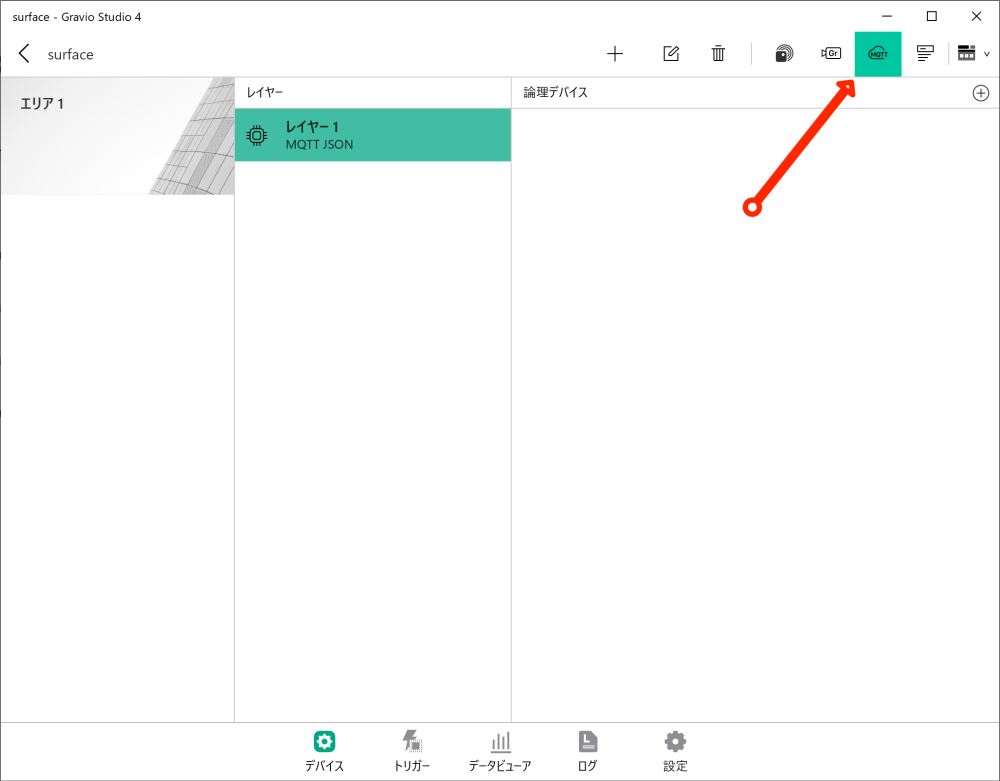Open the データビューア tab
1000x781 pixels.
(500, 750)
